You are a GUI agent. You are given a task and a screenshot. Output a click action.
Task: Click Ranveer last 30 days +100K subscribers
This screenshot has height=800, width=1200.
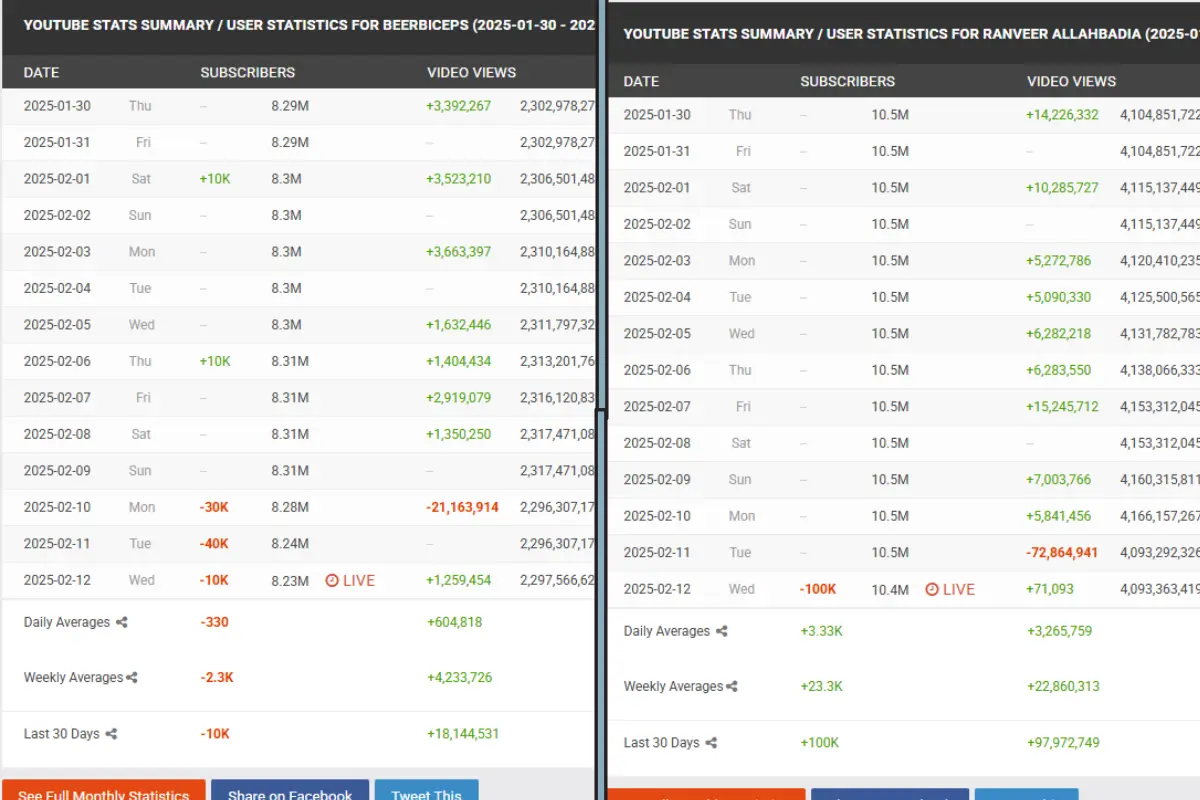point(819,743)
